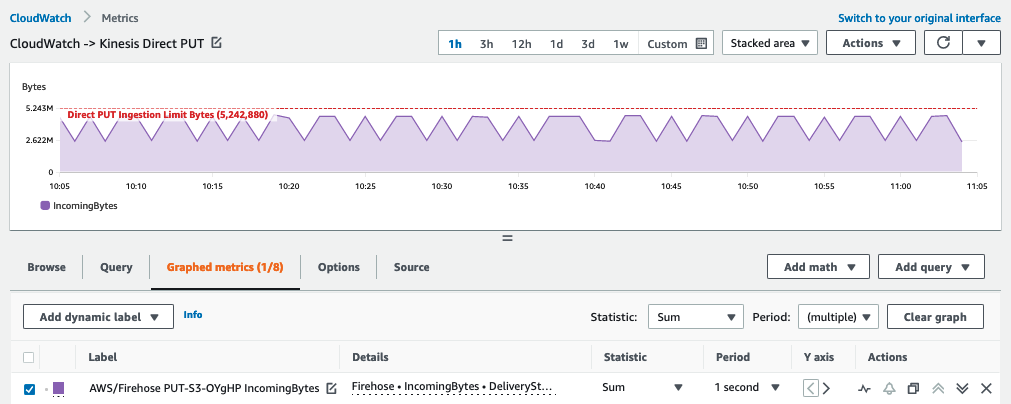Click the Clear graph button

point(934,317)
